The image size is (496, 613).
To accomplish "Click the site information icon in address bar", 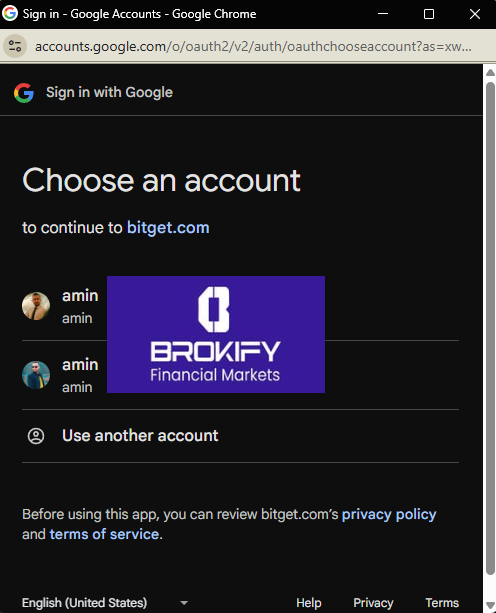I will point(15,46).
